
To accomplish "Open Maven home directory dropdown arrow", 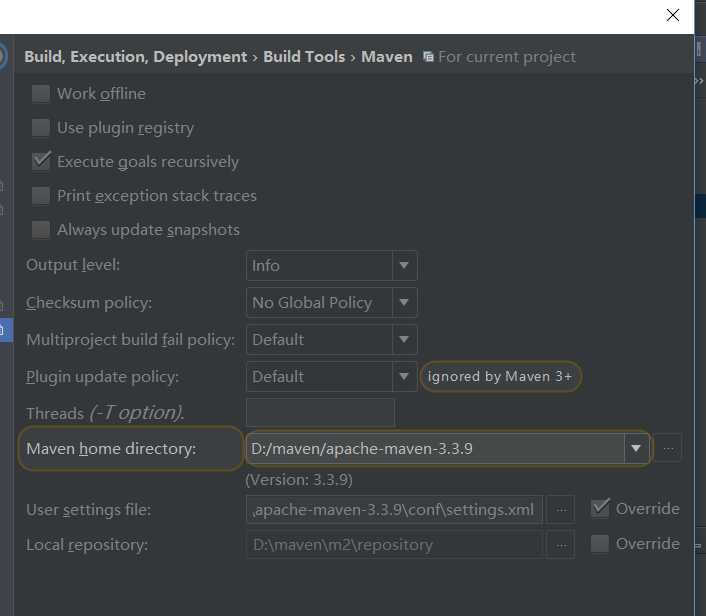I will tap(636, 448).
